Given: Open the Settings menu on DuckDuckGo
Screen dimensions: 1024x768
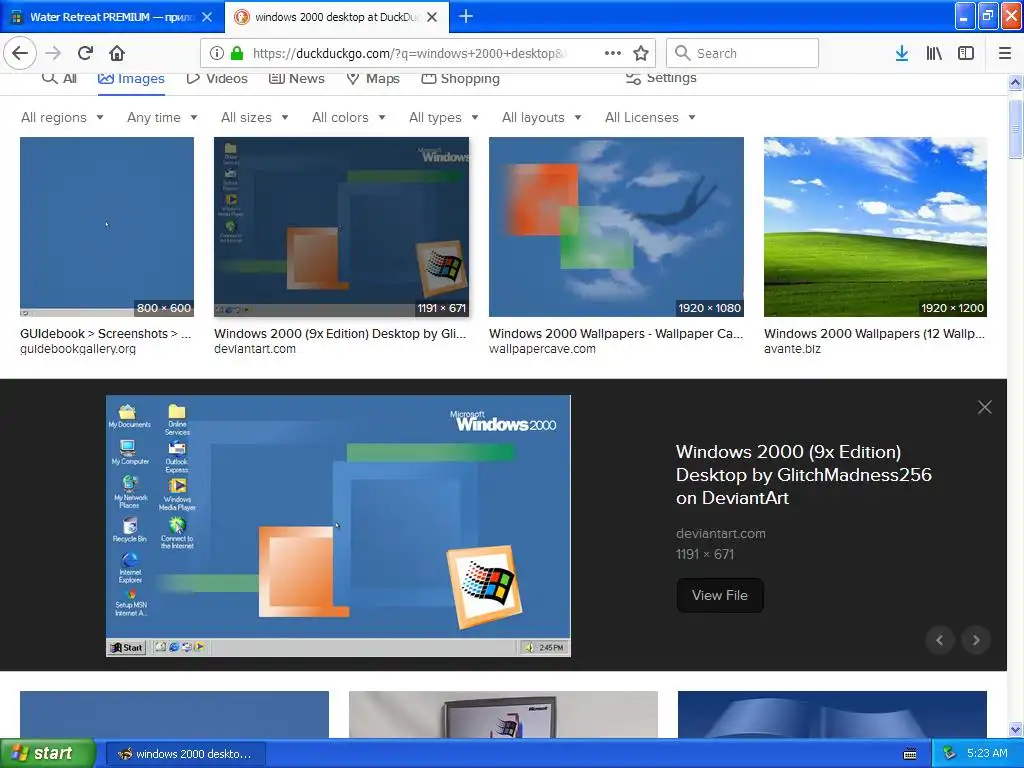Looking at the screenshot, I should pos(661,78).
